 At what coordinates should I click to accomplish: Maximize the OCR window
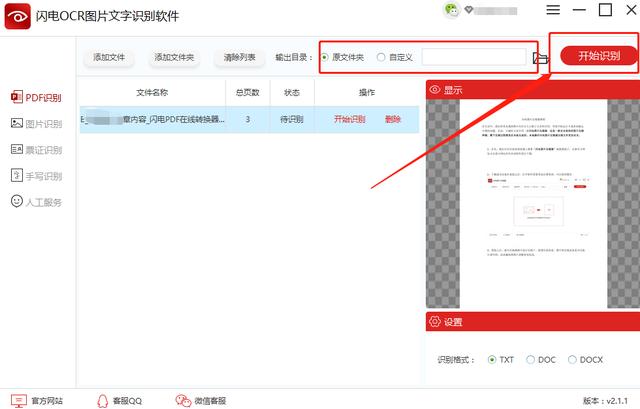(x=605, y=10)
